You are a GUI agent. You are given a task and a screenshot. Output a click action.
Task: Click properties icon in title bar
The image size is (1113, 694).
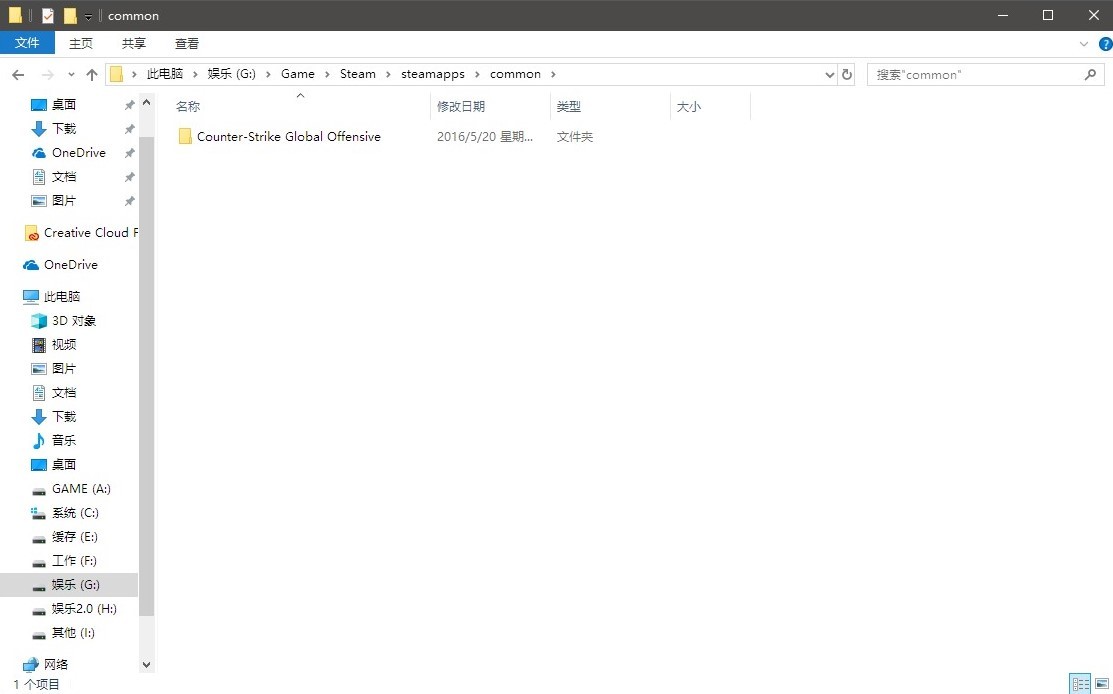(48, 16)
